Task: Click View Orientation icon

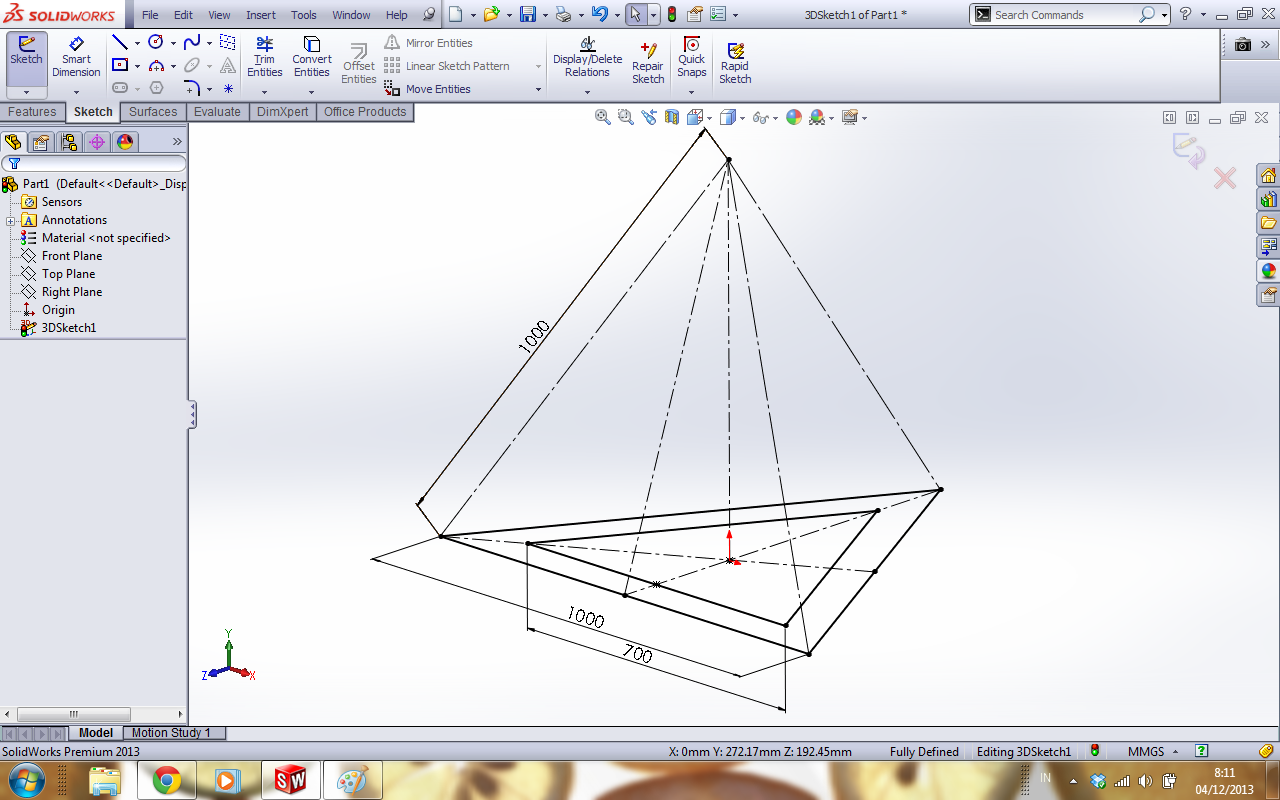Action: [x=696, y=117]
